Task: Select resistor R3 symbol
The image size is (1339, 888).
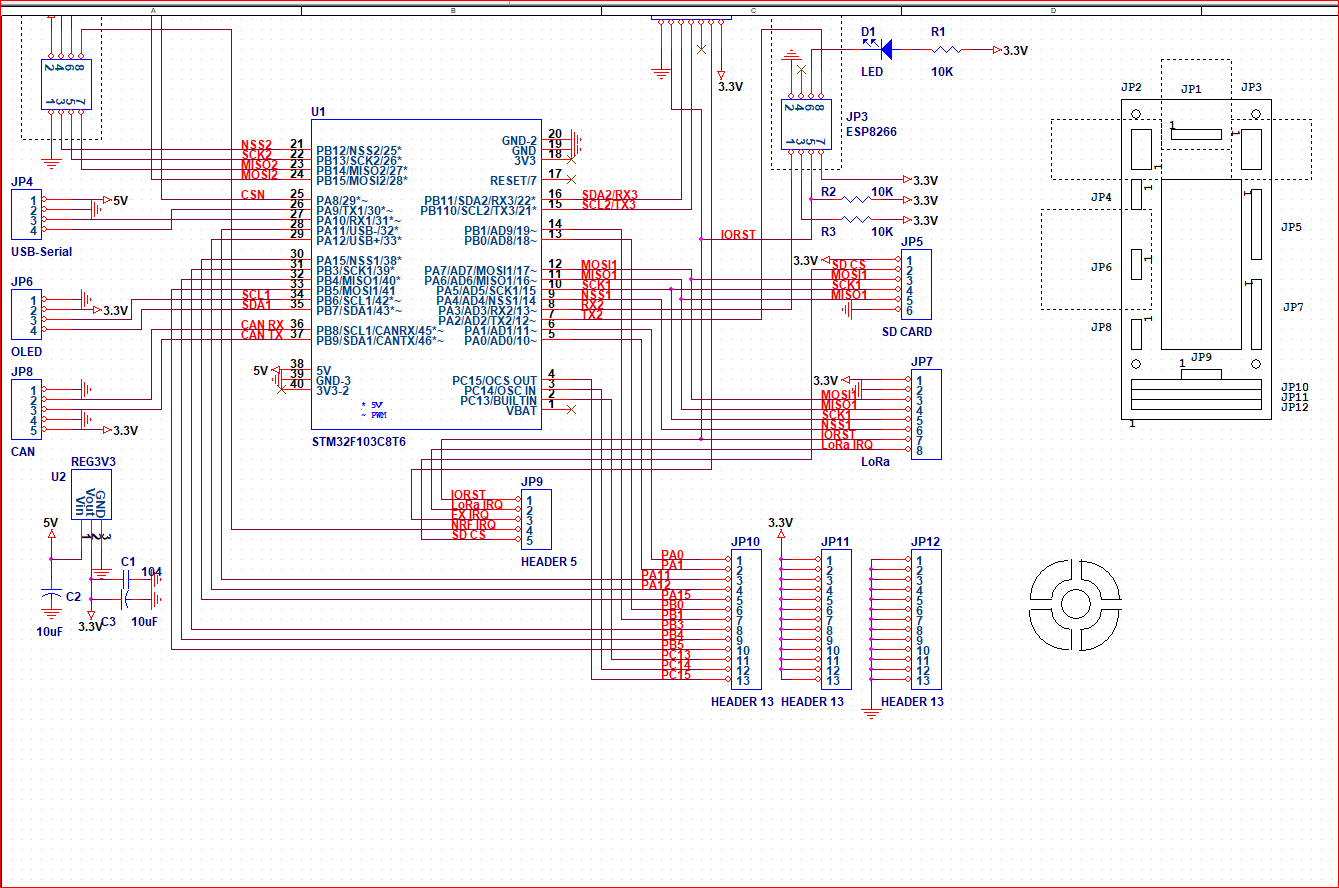Action: (855, 219)
